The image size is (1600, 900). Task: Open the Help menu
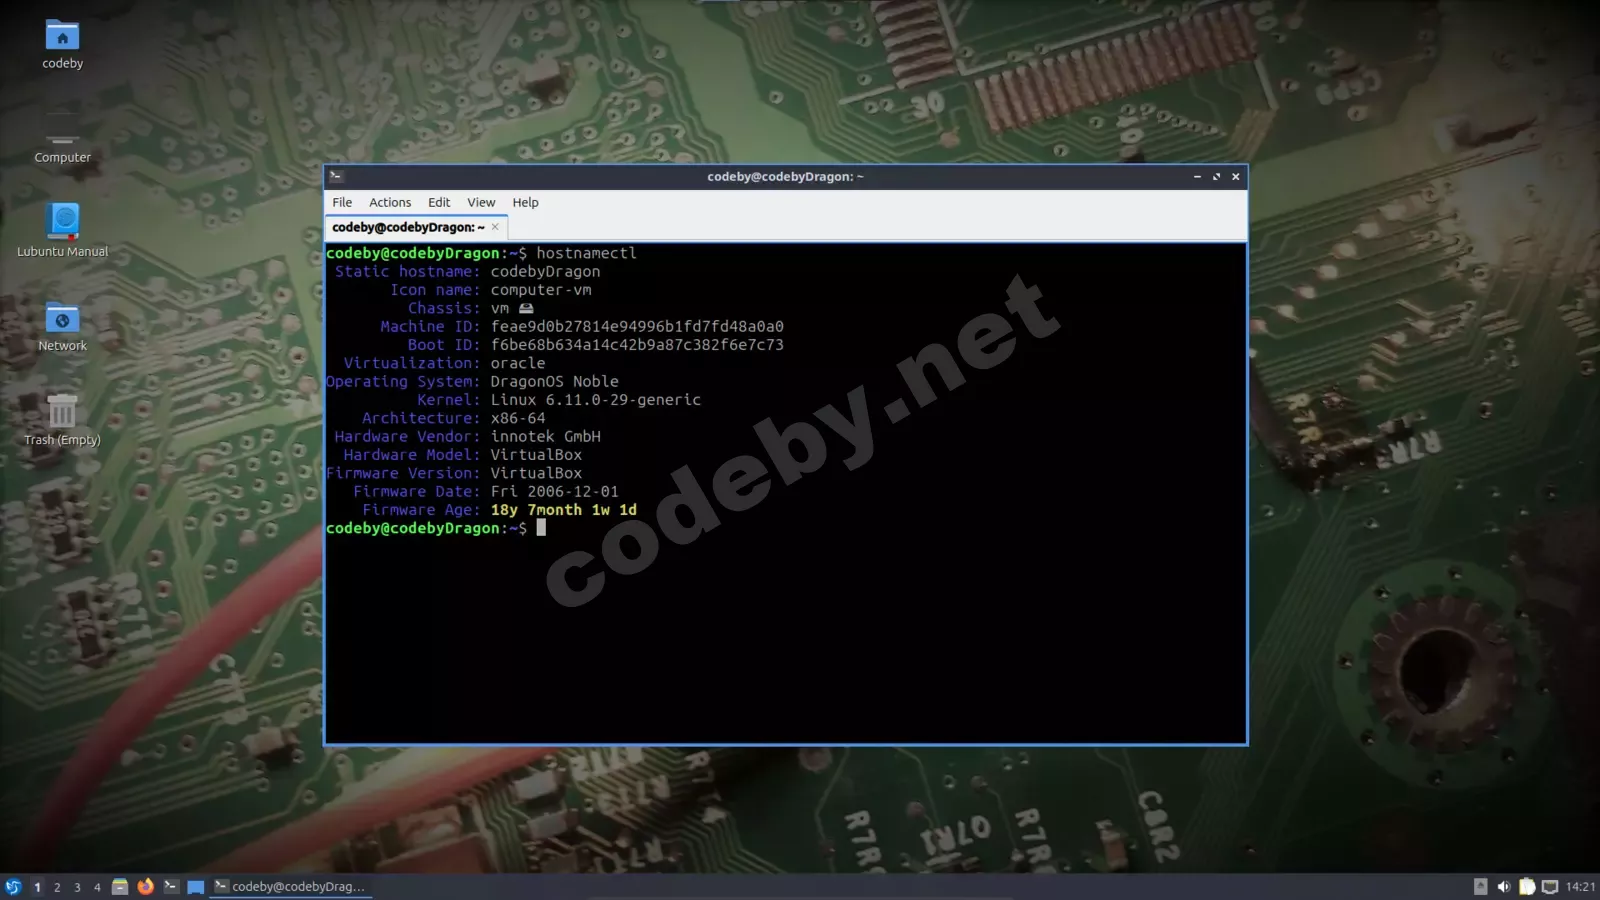click(525, 202)
